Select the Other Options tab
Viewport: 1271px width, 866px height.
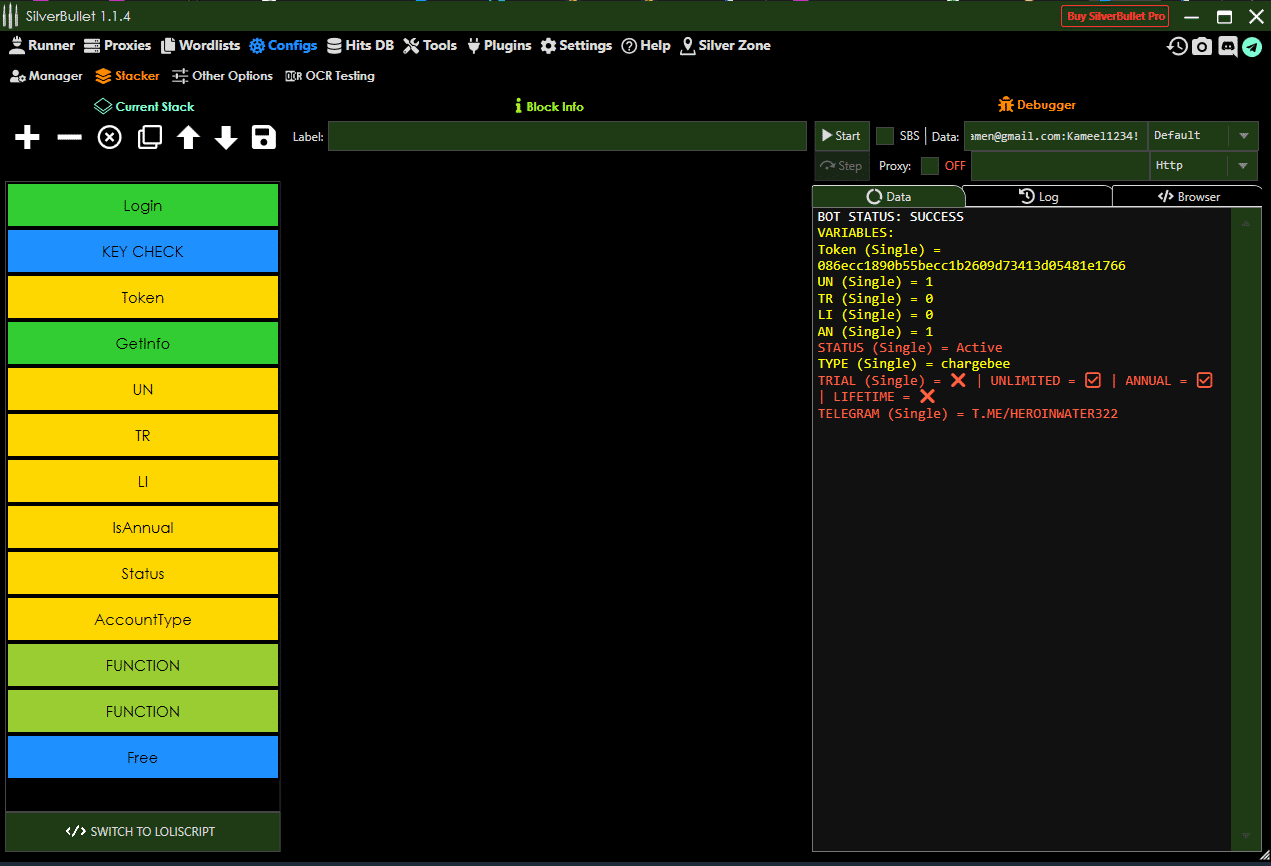(222, 76)
